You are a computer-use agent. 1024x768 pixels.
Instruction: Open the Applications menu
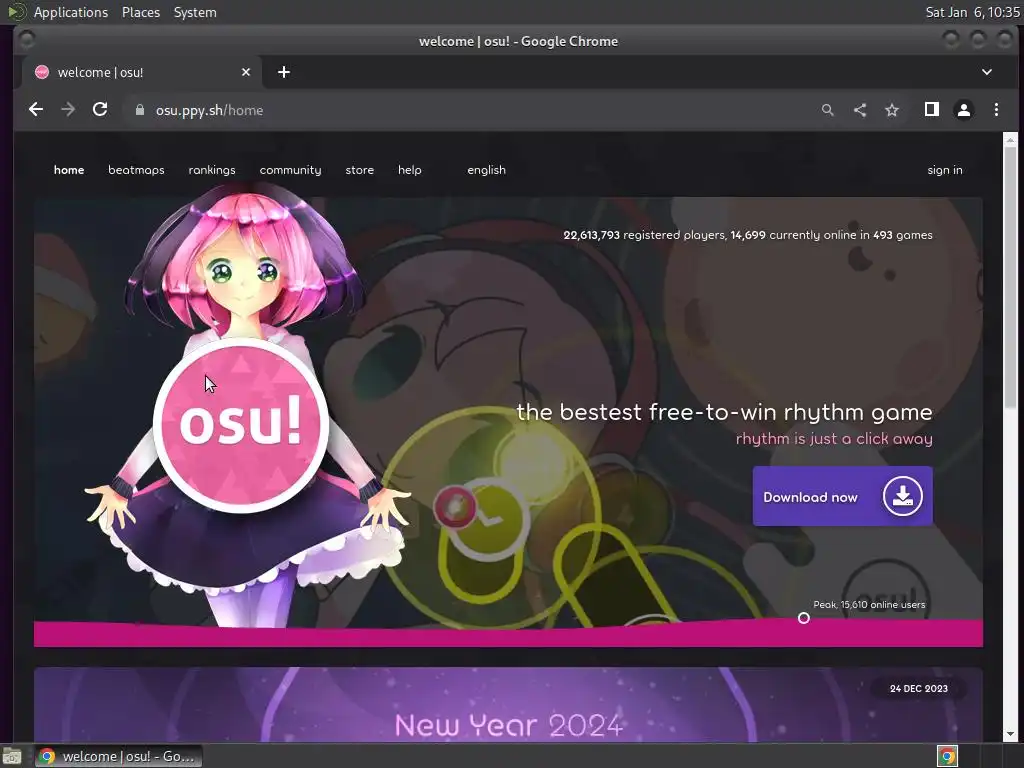pos(71,12)
